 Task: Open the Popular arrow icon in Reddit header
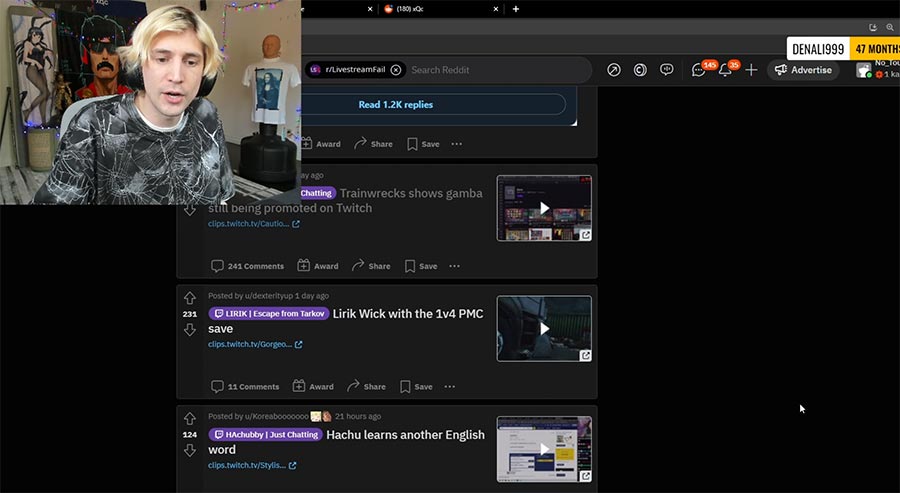(x=614, y=70)
